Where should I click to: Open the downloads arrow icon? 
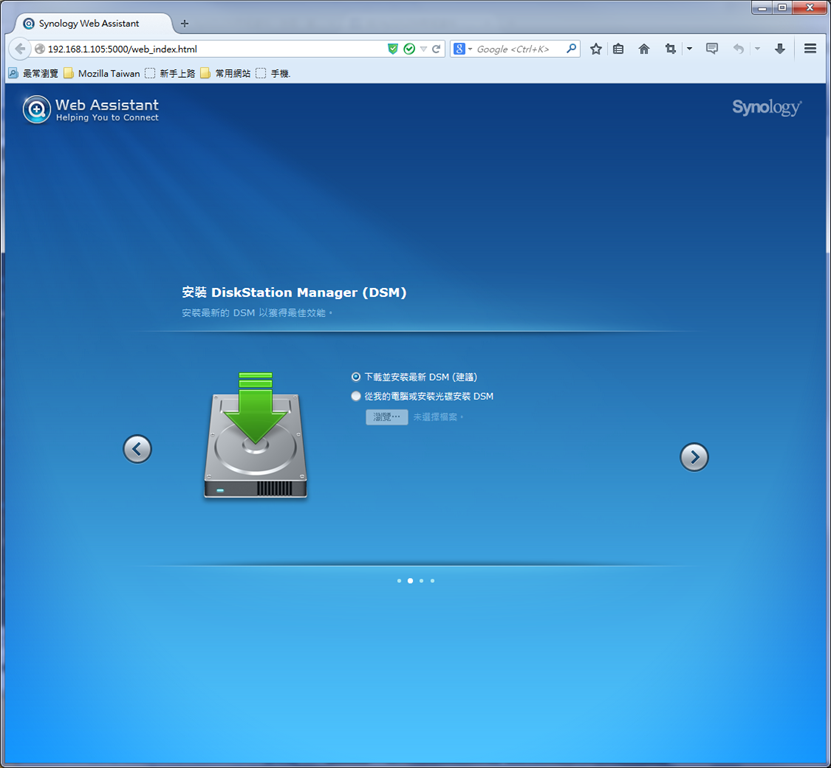coord(780,49)
